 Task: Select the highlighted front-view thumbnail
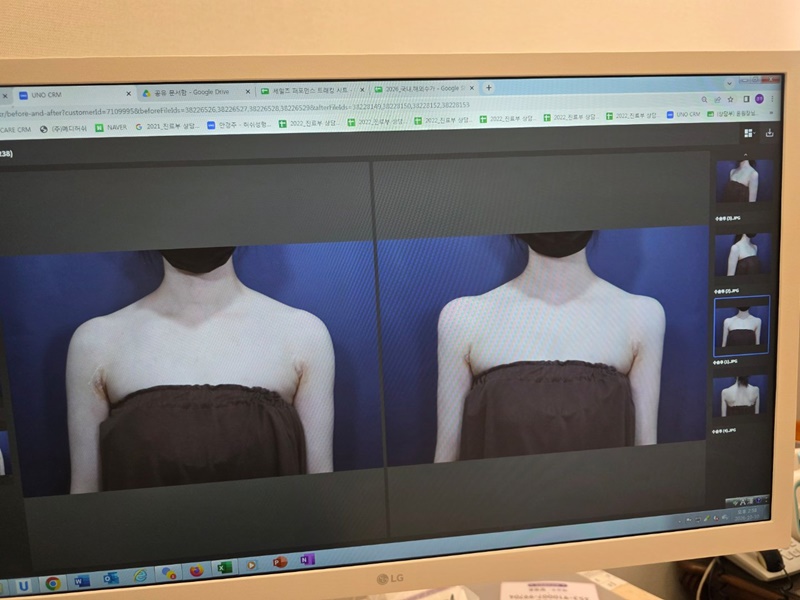click(741, 327)
